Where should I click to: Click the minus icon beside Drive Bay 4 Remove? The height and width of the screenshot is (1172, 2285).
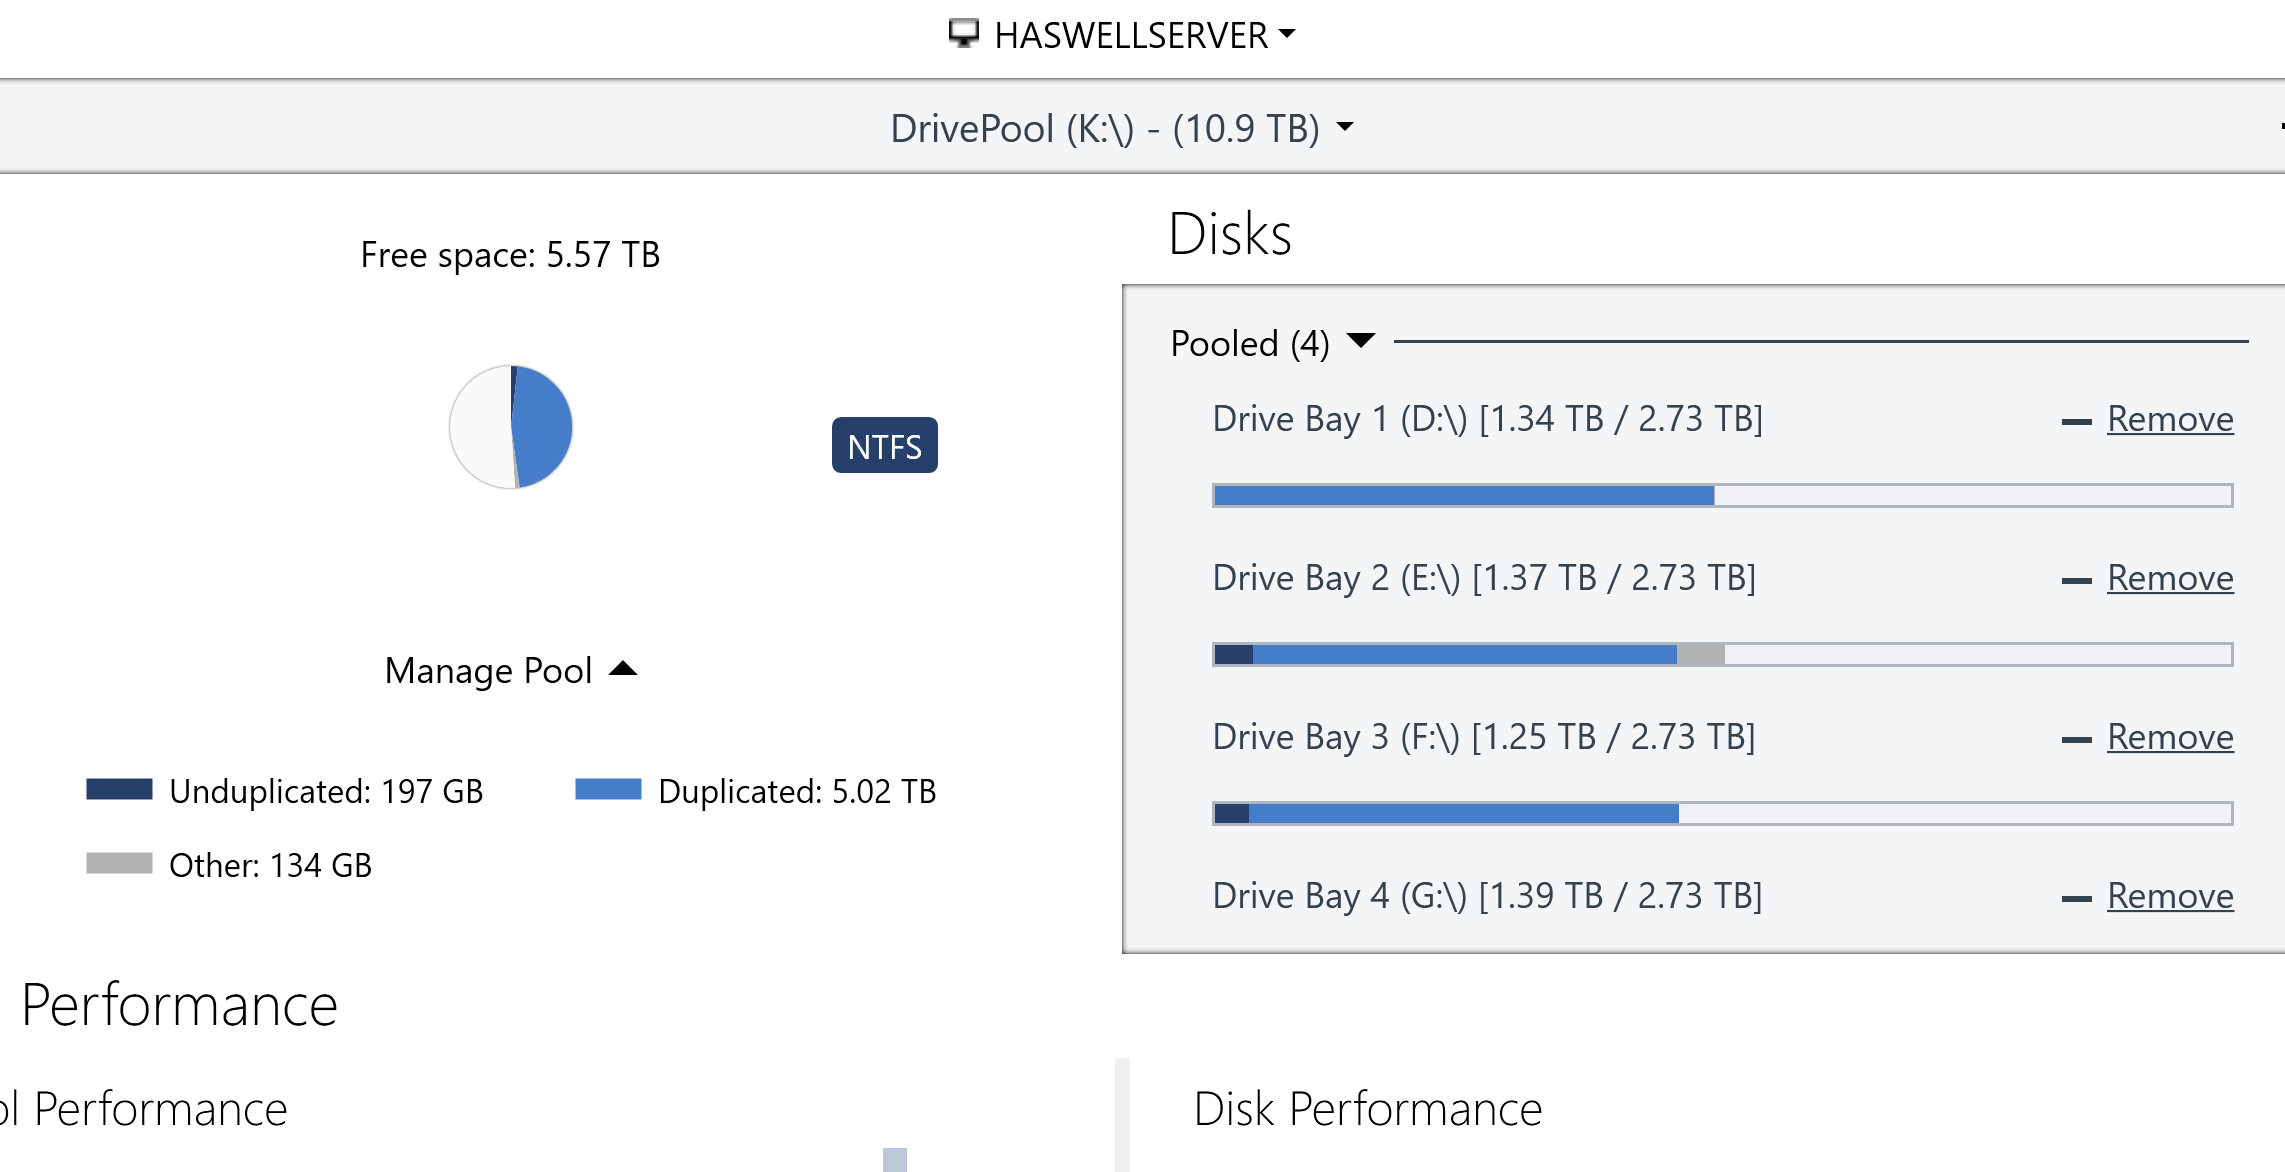[2077, 899]
